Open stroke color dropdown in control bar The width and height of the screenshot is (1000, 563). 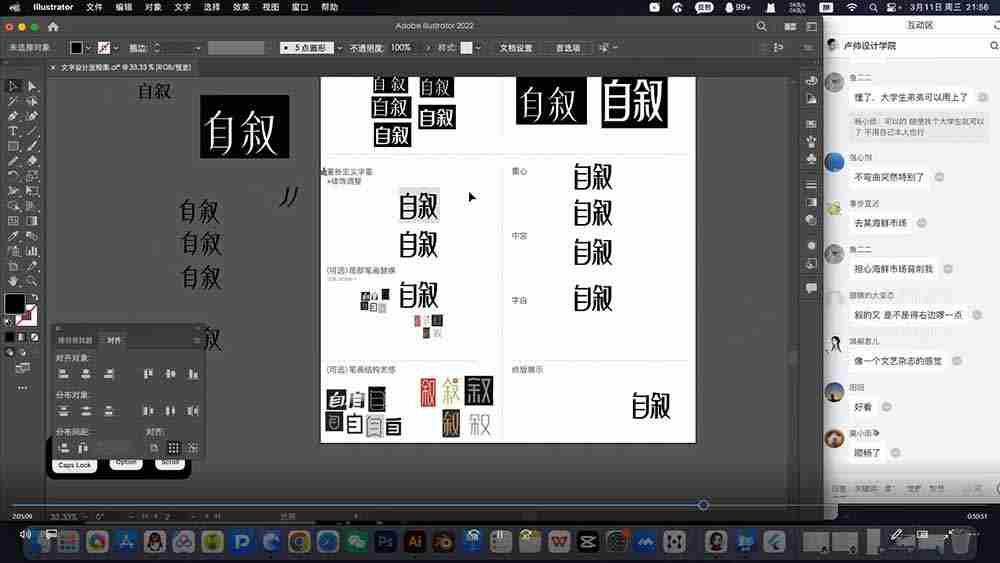(x=115, y=48)
